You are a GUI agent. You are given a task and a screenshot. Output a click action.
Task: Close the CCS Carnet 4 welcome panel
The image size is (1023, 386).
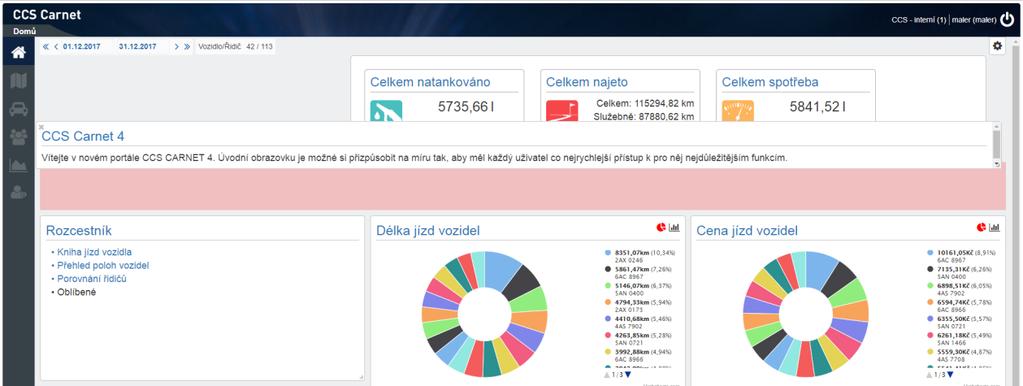(41, 127)
